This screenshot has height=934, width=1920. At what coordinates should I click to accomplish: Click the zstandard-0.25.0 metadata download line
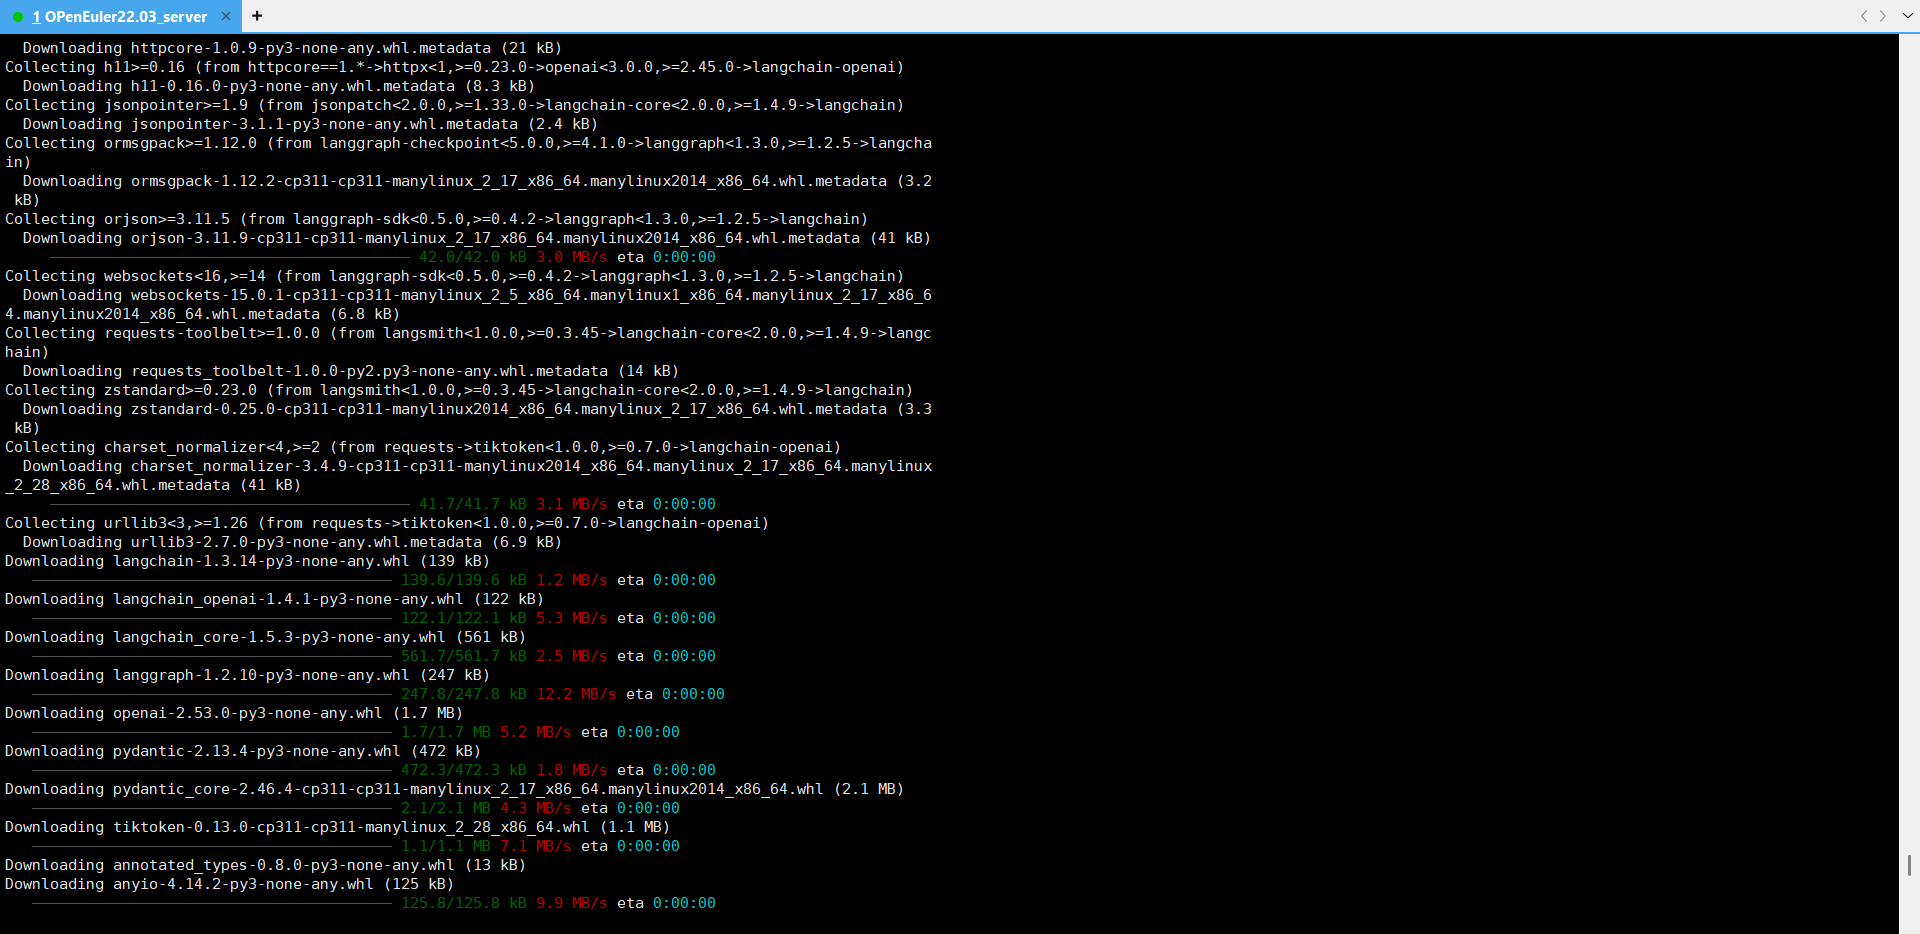(468, 418)
